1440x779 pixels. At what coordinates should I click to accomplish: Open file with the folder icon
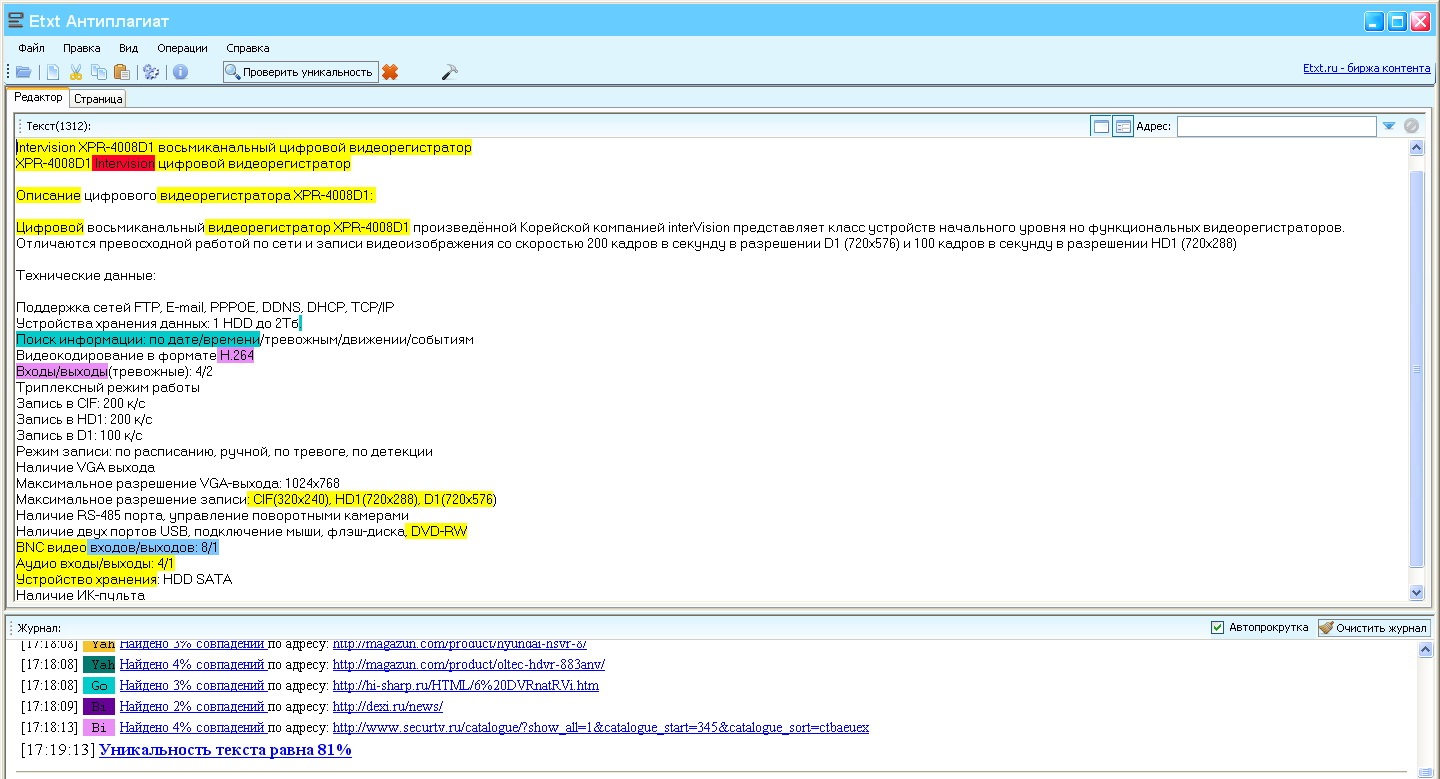[24, 72]
